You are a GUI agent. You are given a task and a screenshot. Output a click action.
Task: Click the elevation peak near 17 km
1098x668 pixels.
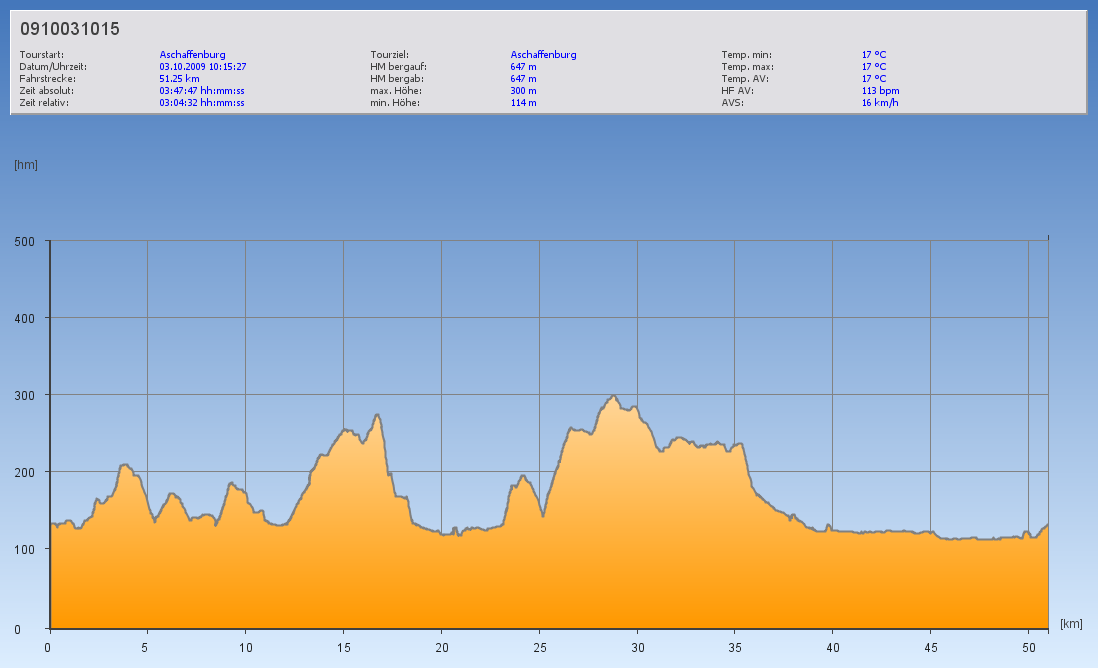tap(377, 415)
